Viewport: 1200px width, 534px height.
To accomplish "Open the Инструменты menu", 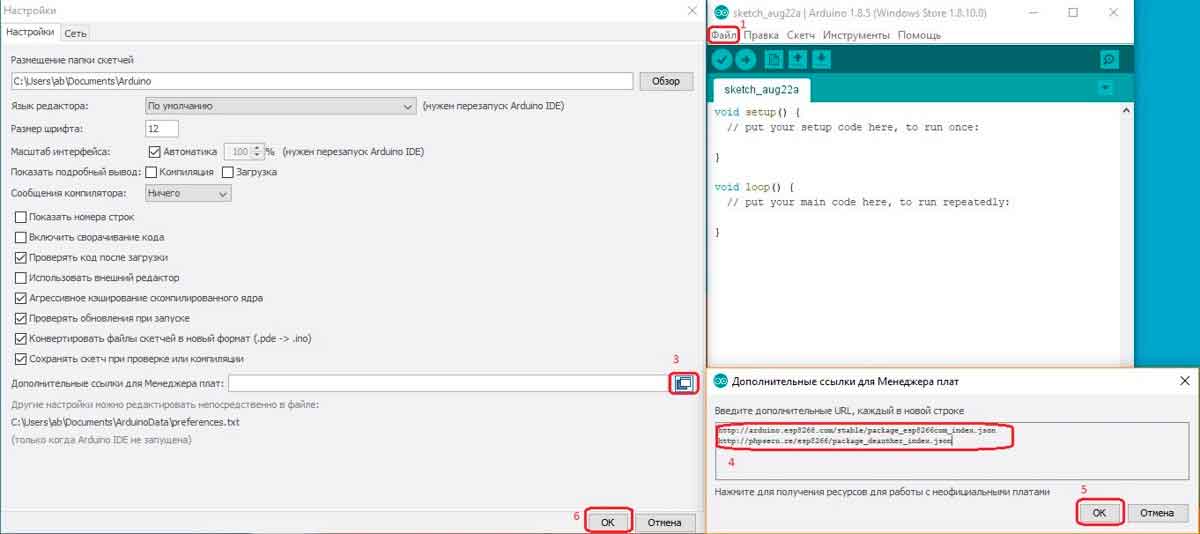I will (856, 35).
